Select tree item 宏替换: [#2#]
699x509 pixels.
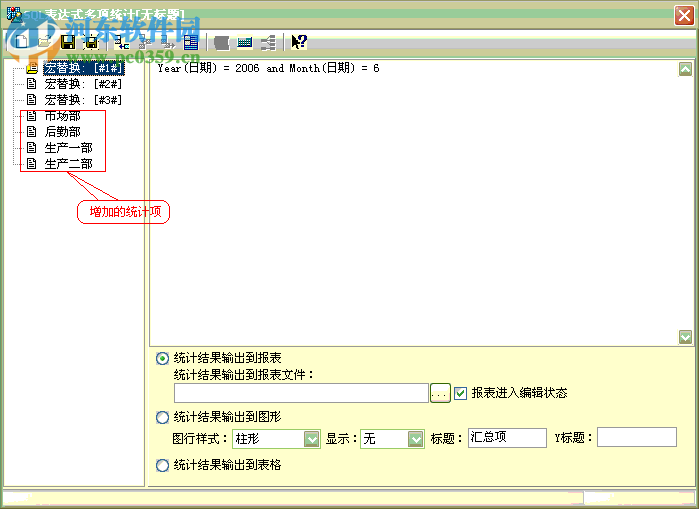pyautogui.click(x=83, y=84)
